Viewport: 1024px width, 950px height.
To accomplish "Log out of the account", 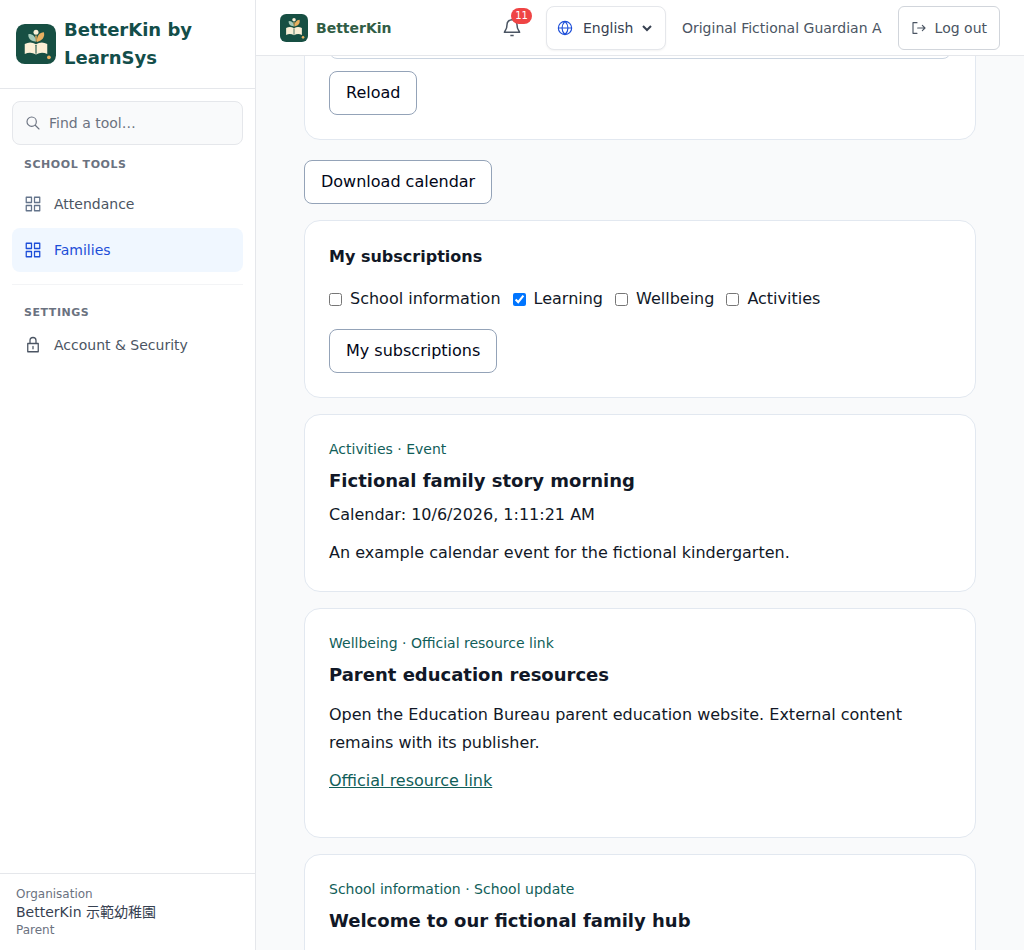I will coord(949,28).
